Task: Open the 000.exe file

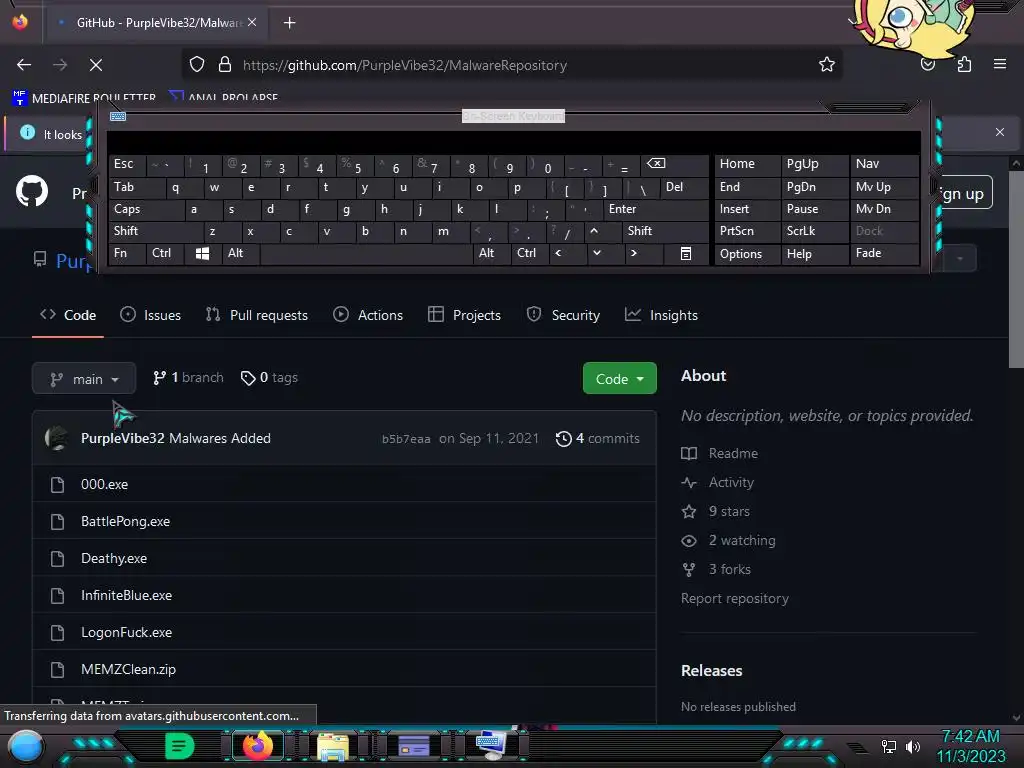Action: click(x=104, y=485)
